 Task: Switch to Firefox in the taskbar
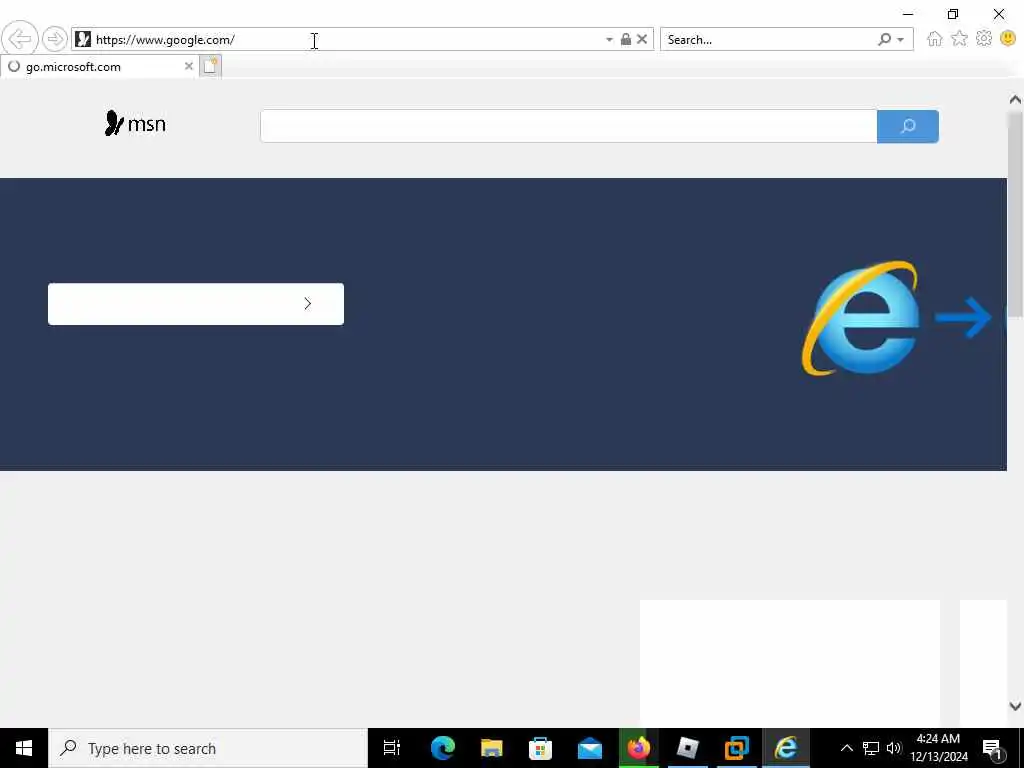pos(639,748)
